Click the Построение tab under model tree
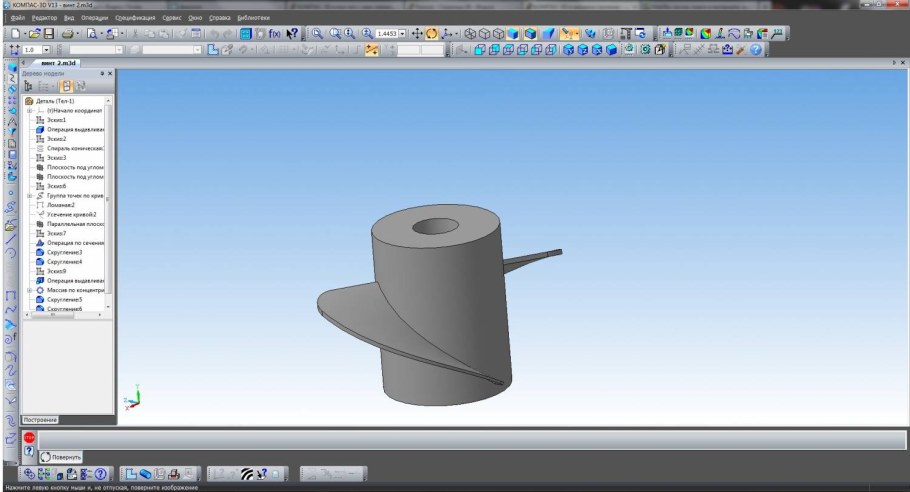 [40, 419]
